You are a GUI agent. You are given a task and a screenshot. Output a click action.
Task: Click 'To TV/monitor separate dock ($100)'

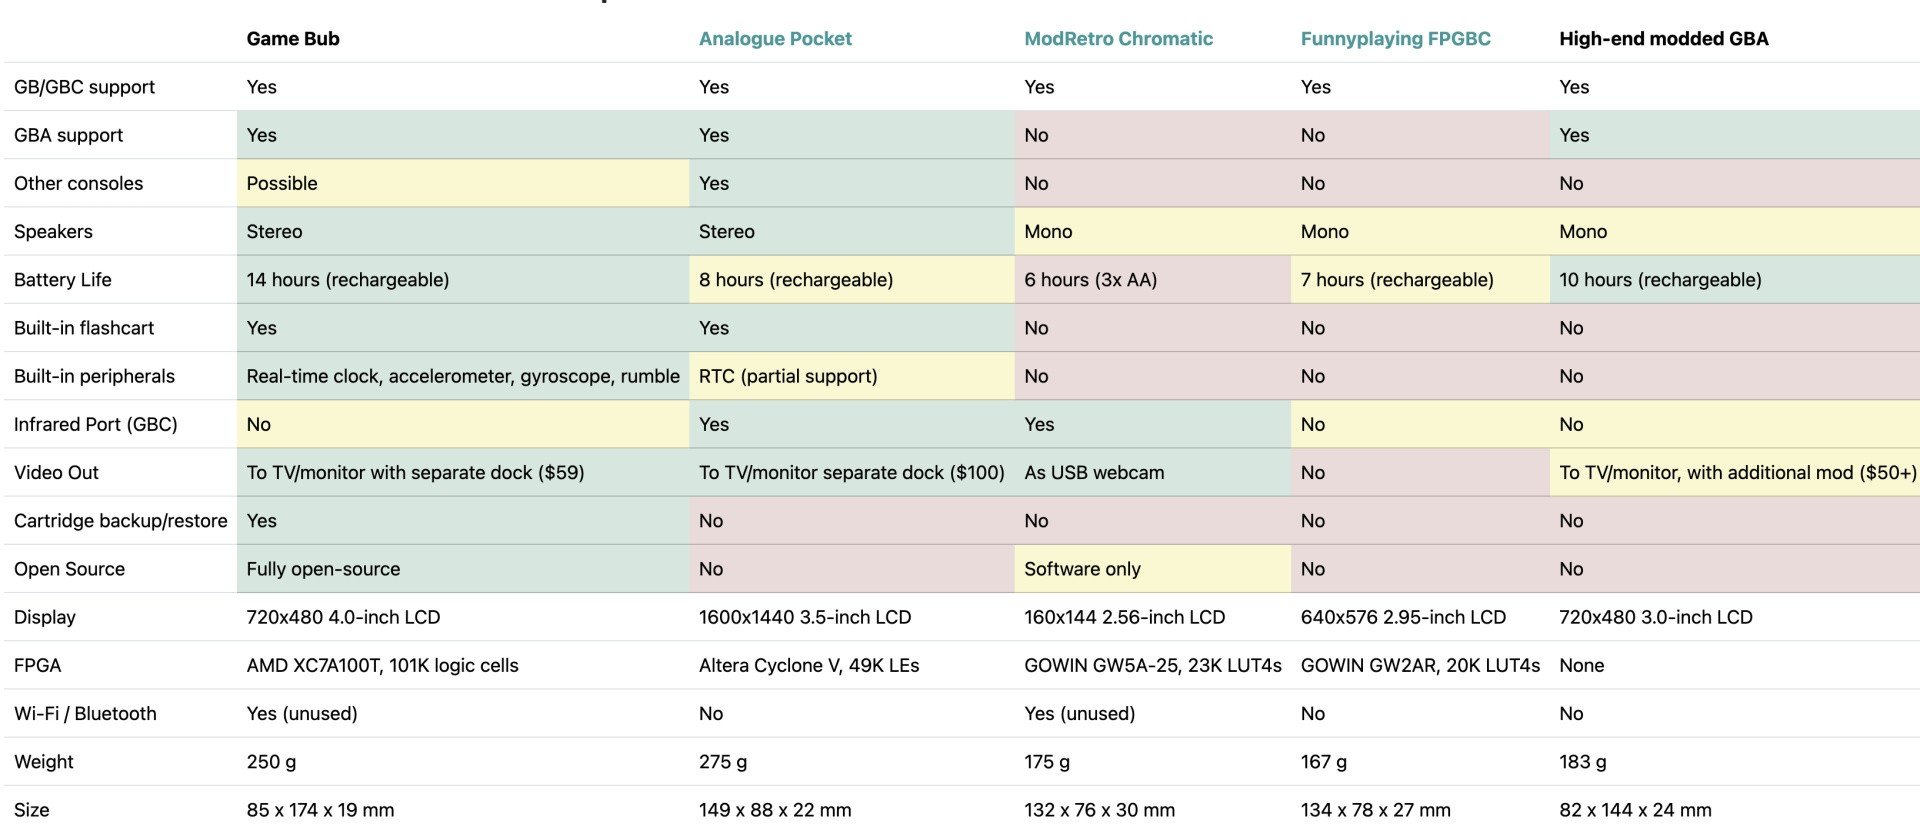point(852,472)
